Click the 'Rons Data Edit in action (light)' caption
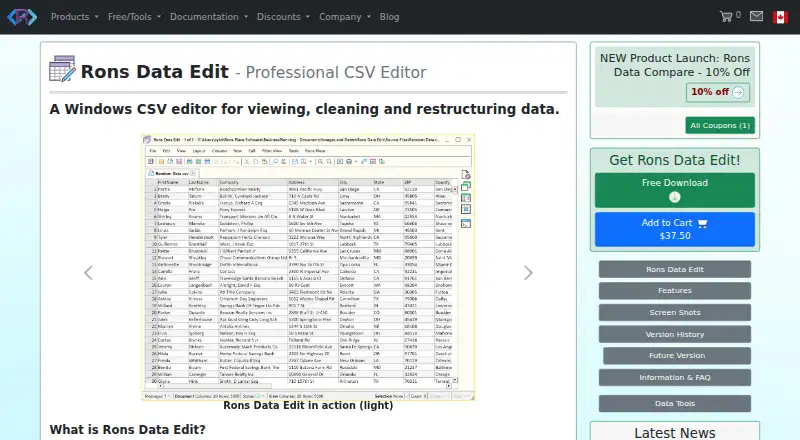Image resolution: width=800 pixels, height=440 pixels. pos(308,405)
